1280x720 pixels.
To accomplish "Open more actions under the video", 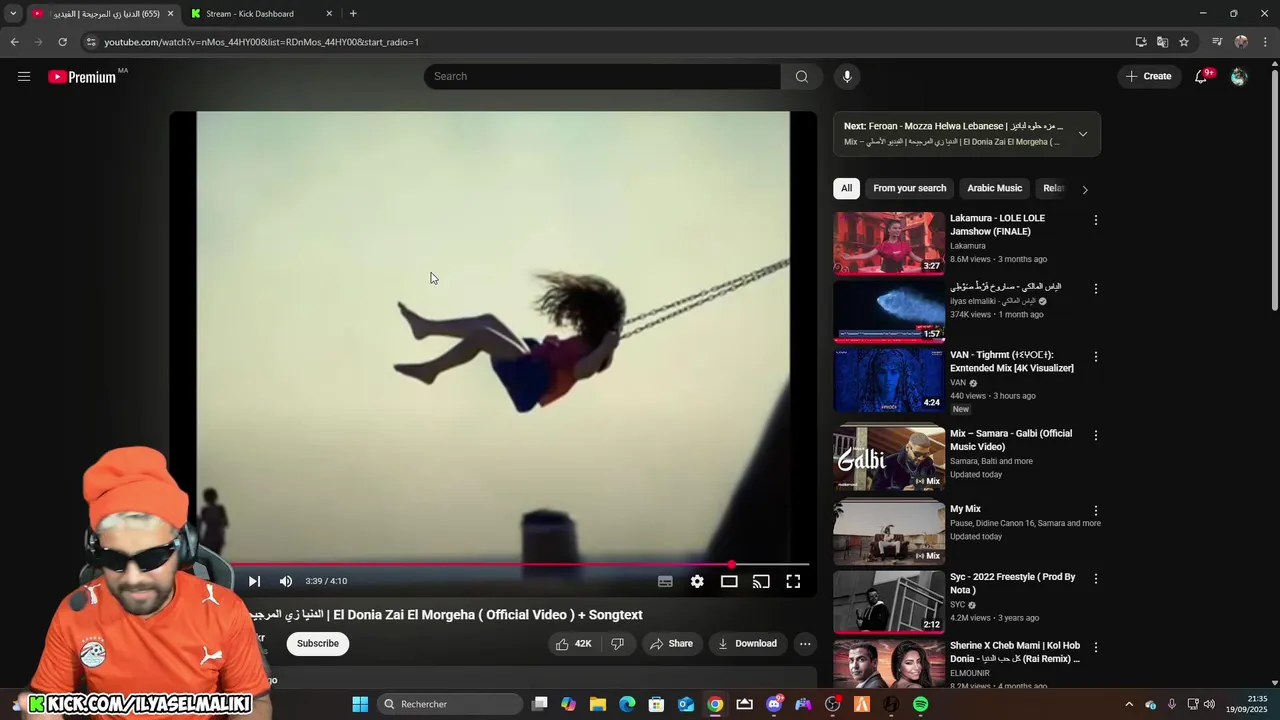I will 805,644.
